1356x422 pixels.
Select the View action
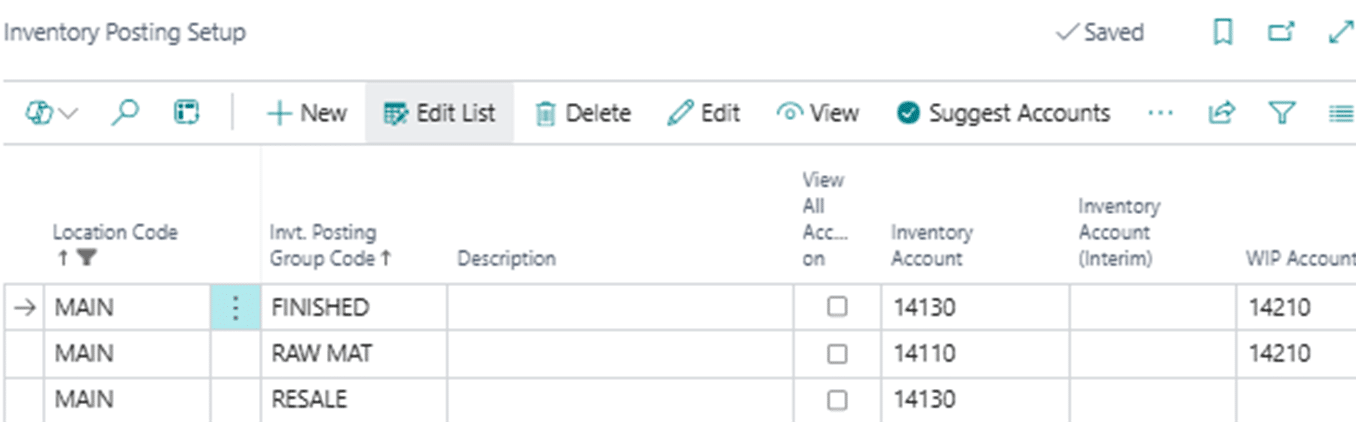pos(818,113)
